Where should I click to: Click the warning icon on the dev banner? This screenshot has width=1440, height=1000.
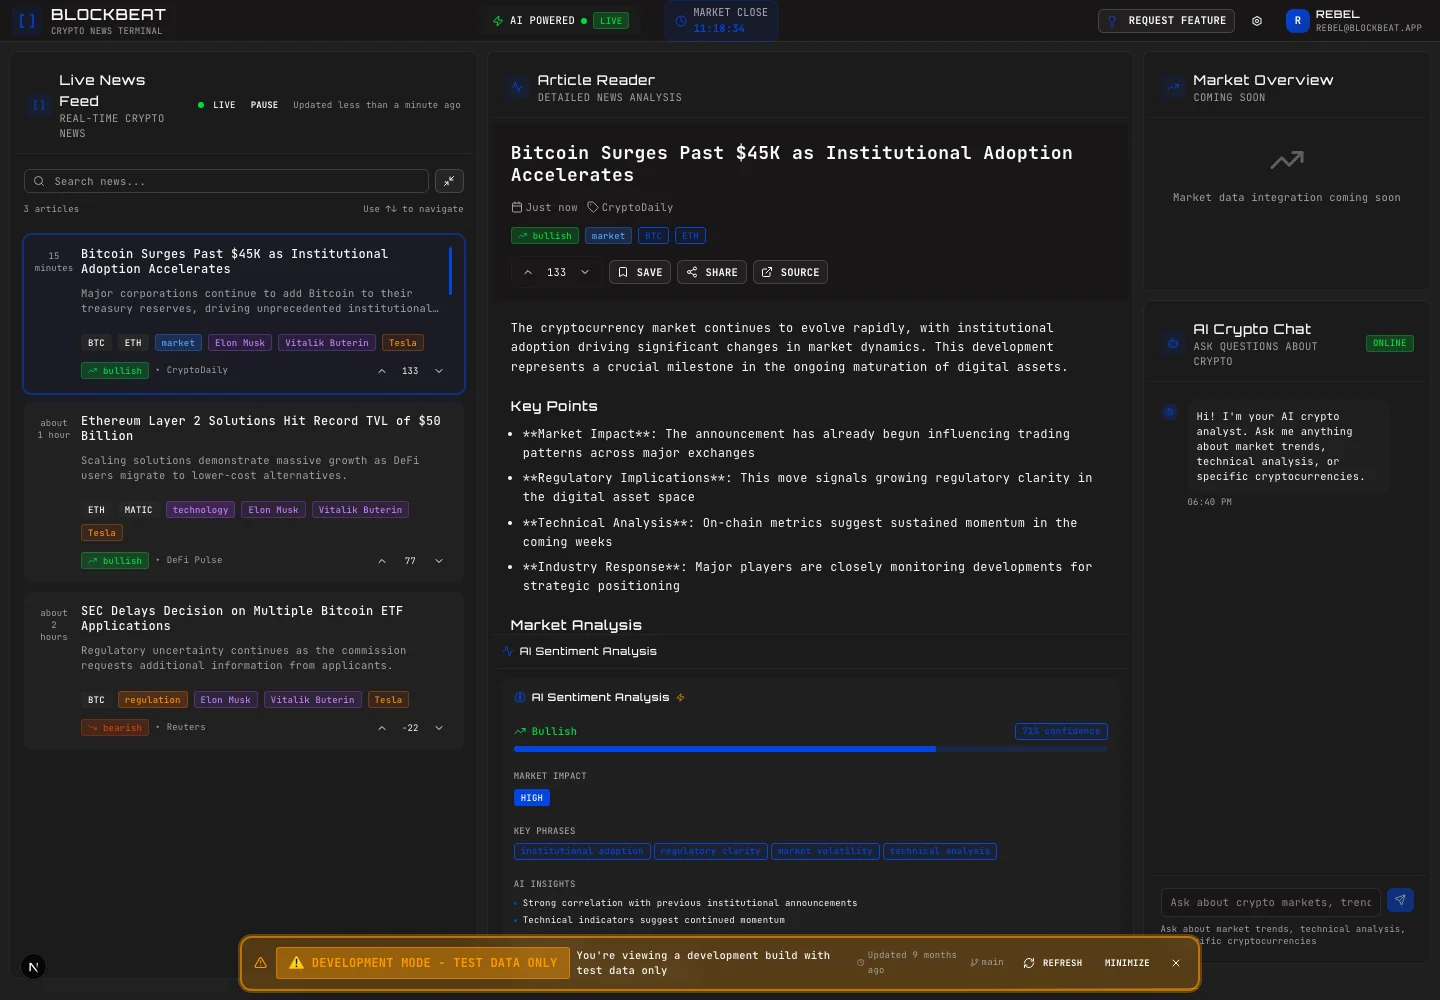click(x=260, y=963)
